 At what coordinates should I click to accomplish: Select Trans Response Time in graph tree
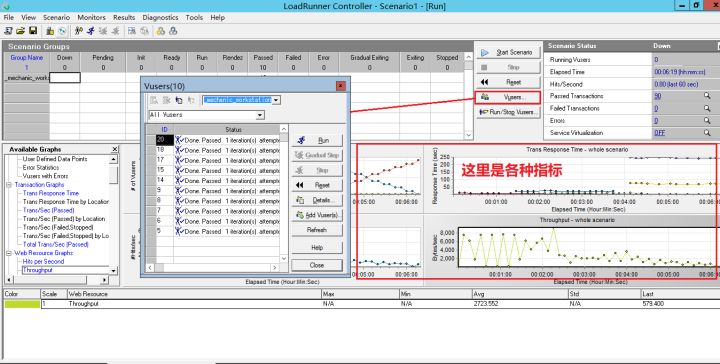point(51,193)
